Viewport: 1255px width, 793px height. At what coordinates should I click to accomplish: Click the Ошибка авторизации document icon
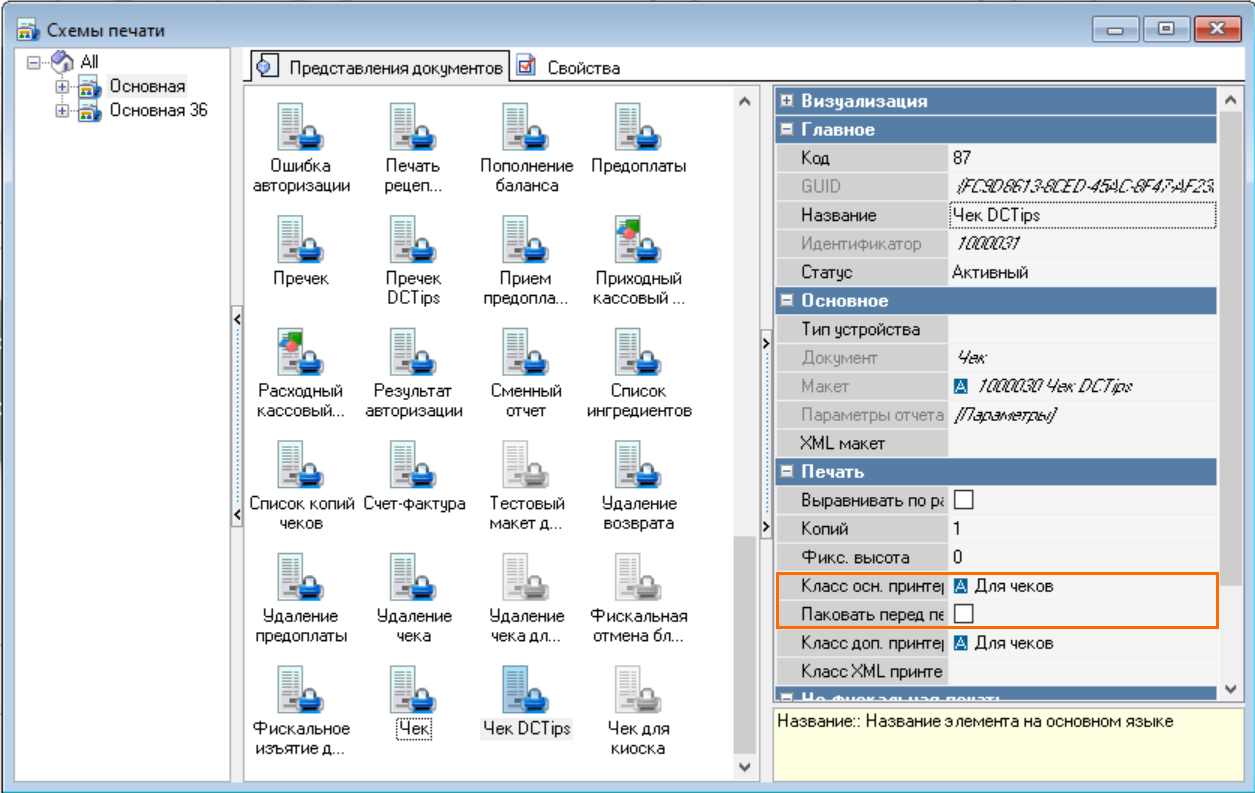click(301, 127)
